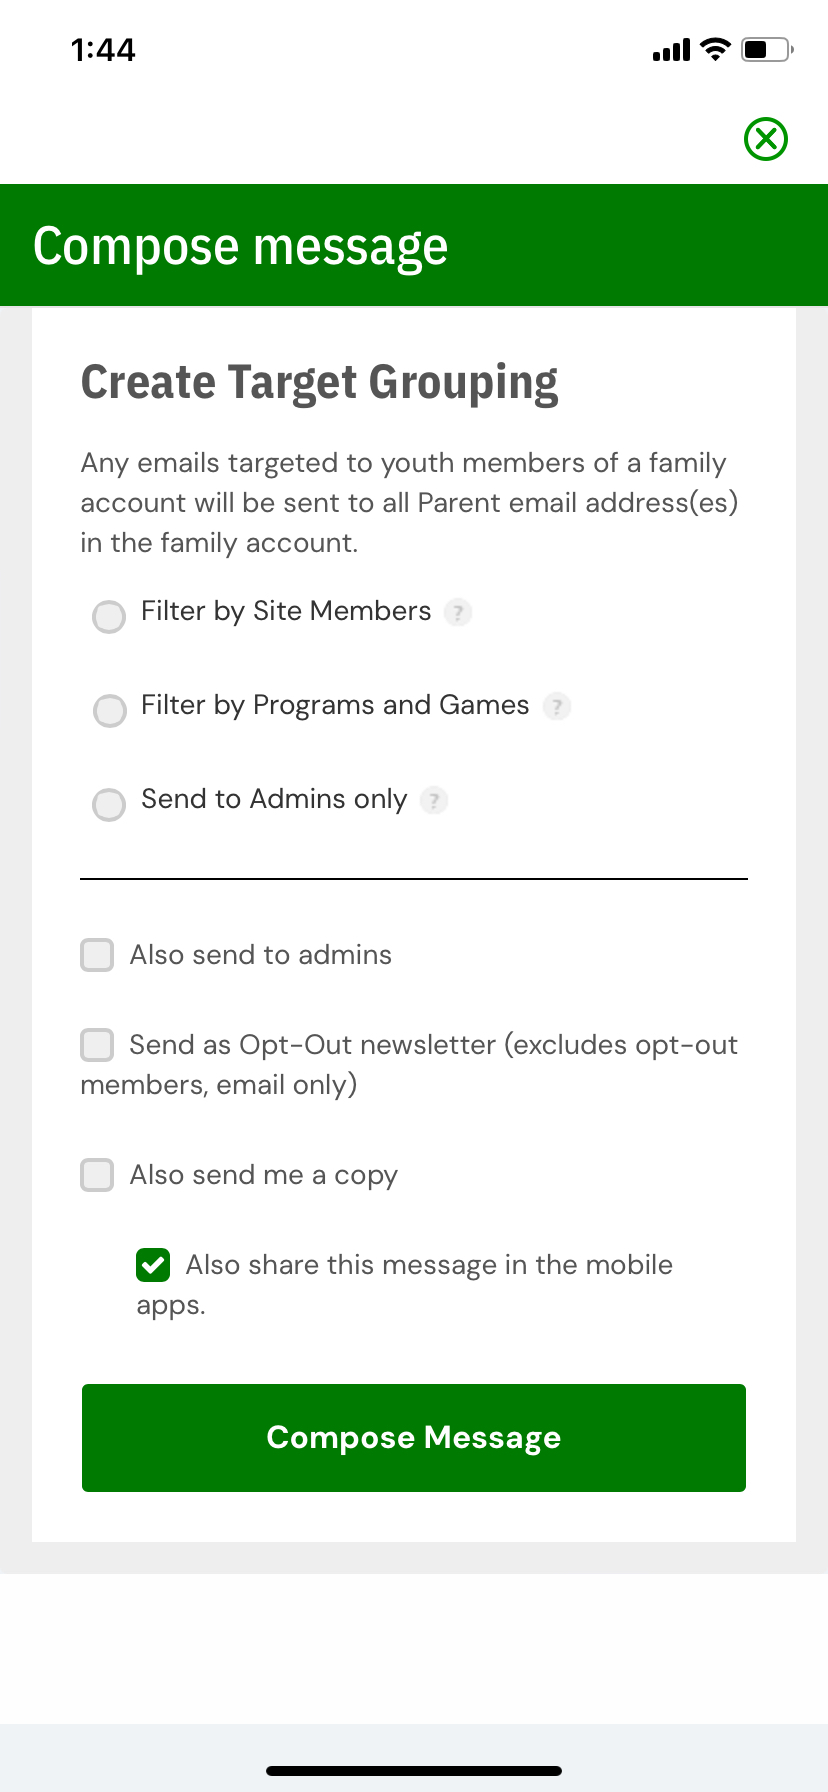Close the compose message dialog
Viewport: 828px width, 1792px height.
coord(766,139)
